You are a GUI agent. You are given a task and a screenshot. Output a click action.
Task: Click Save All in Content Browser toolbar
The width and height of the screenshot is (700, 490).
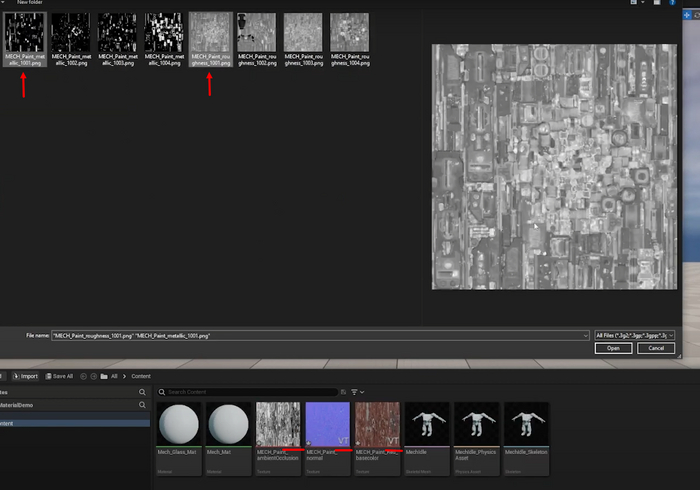[59, 376]
